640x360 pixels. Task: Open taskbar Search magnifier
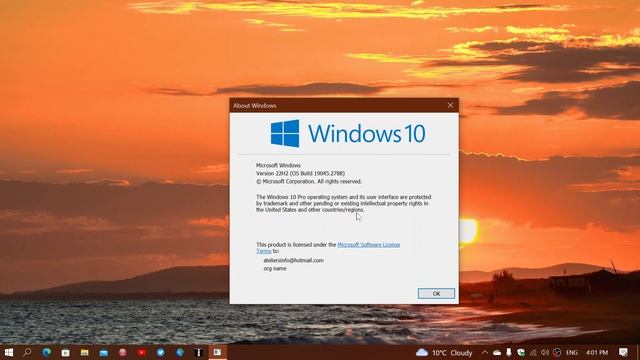(27, 352)
